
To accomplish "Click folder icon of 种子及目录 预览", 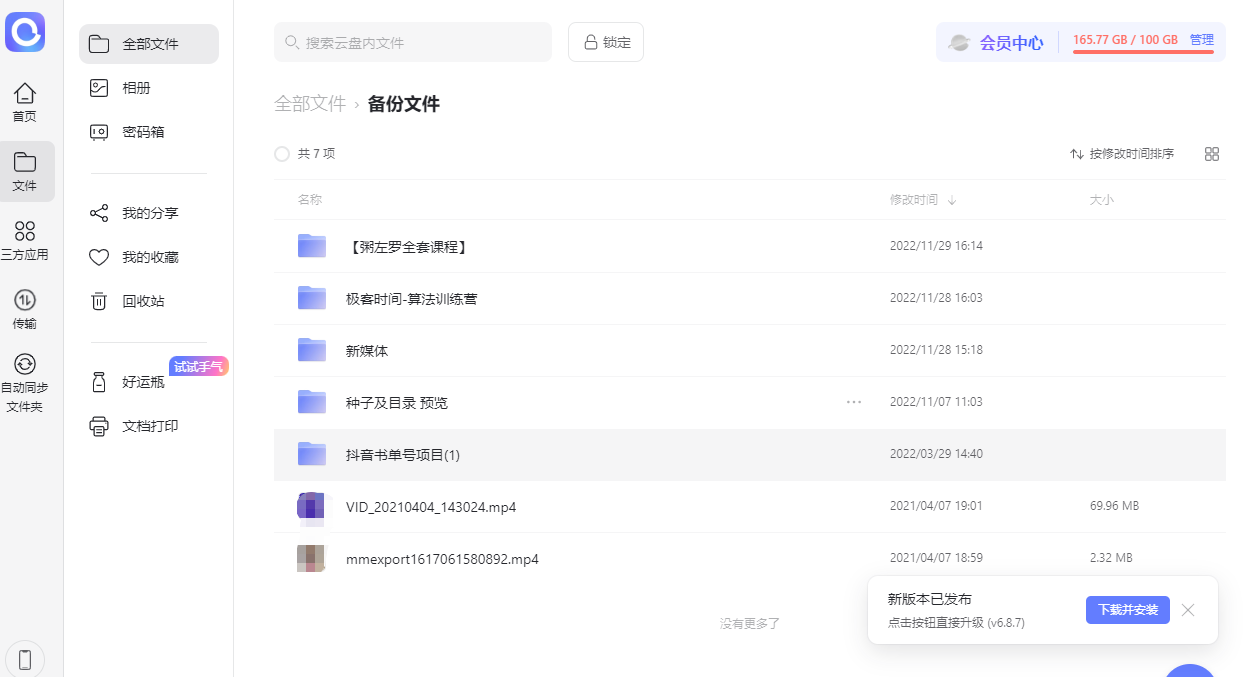I will 312,402.
